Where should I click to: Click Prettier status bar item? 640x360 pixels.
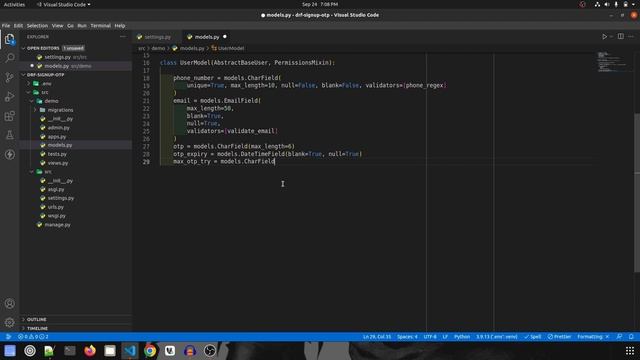click(559, 337)
